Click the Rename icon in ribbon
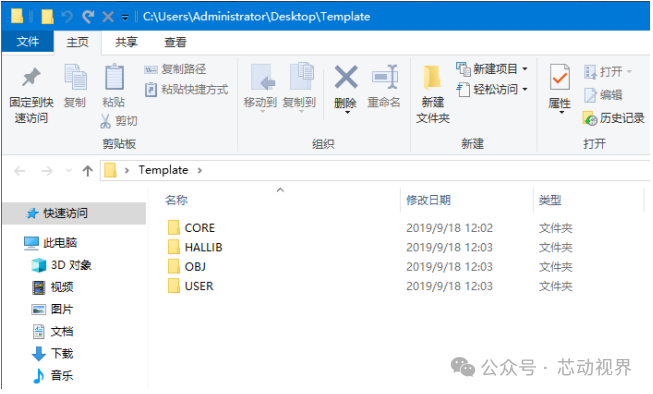This screenshot has width=653, height=394. click(384, 77)
